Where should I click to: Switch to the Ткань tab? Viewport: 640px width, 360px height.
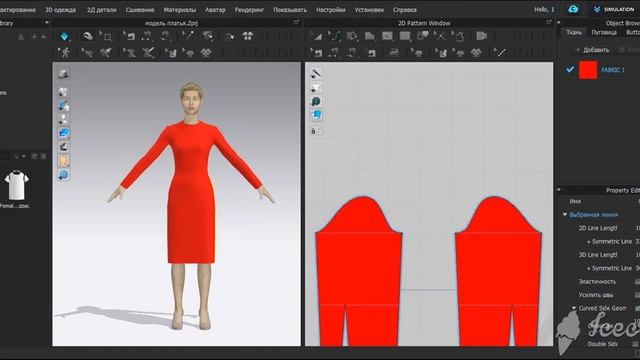[574, 32]
